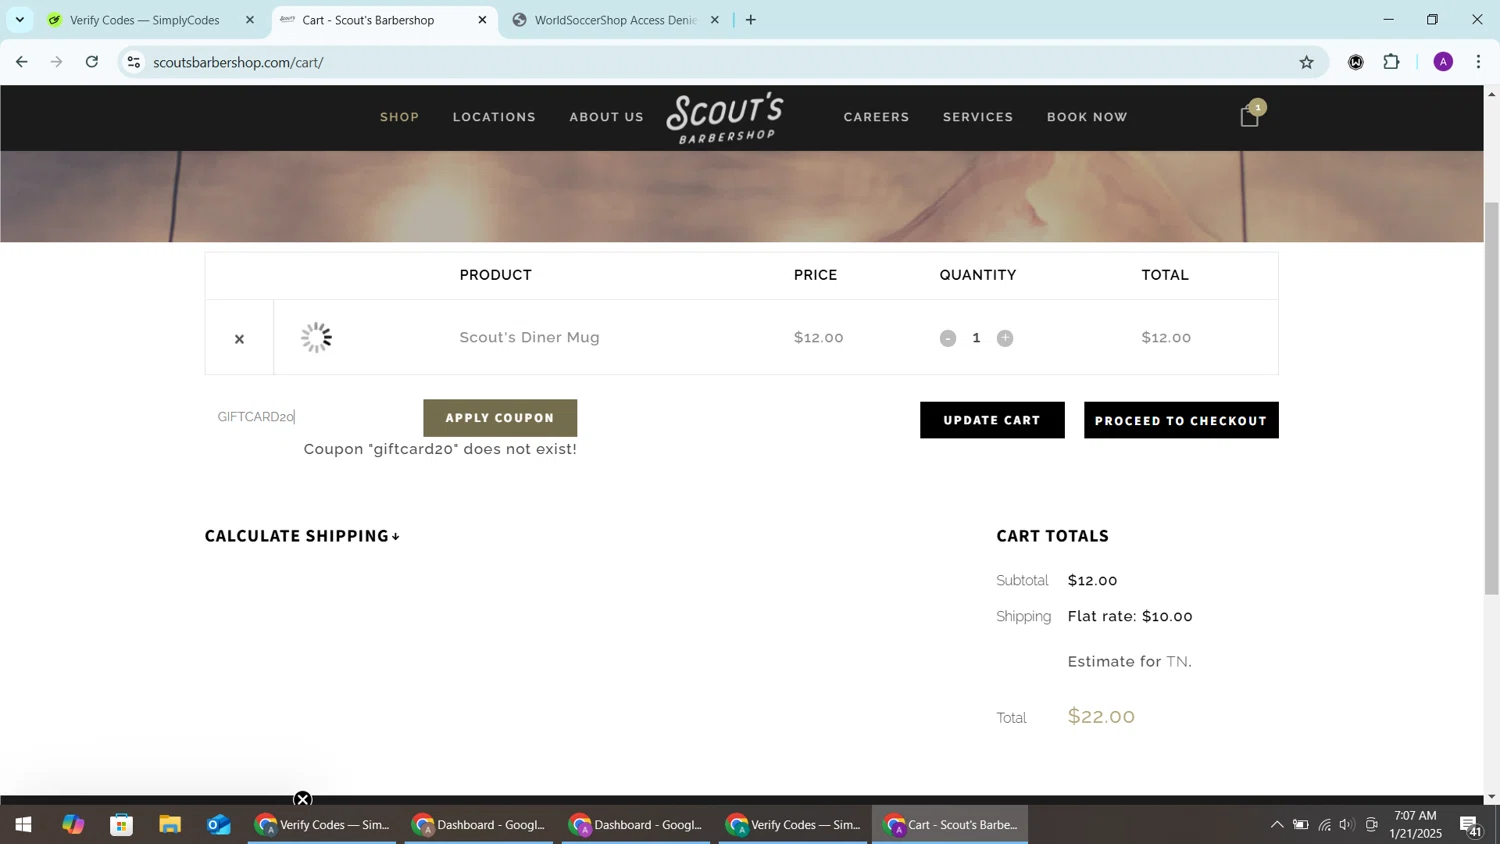The width and height of the screenshot is (1500, 844).
Task: Close the WorldSoccerShop tab
Action: point(714,20)
